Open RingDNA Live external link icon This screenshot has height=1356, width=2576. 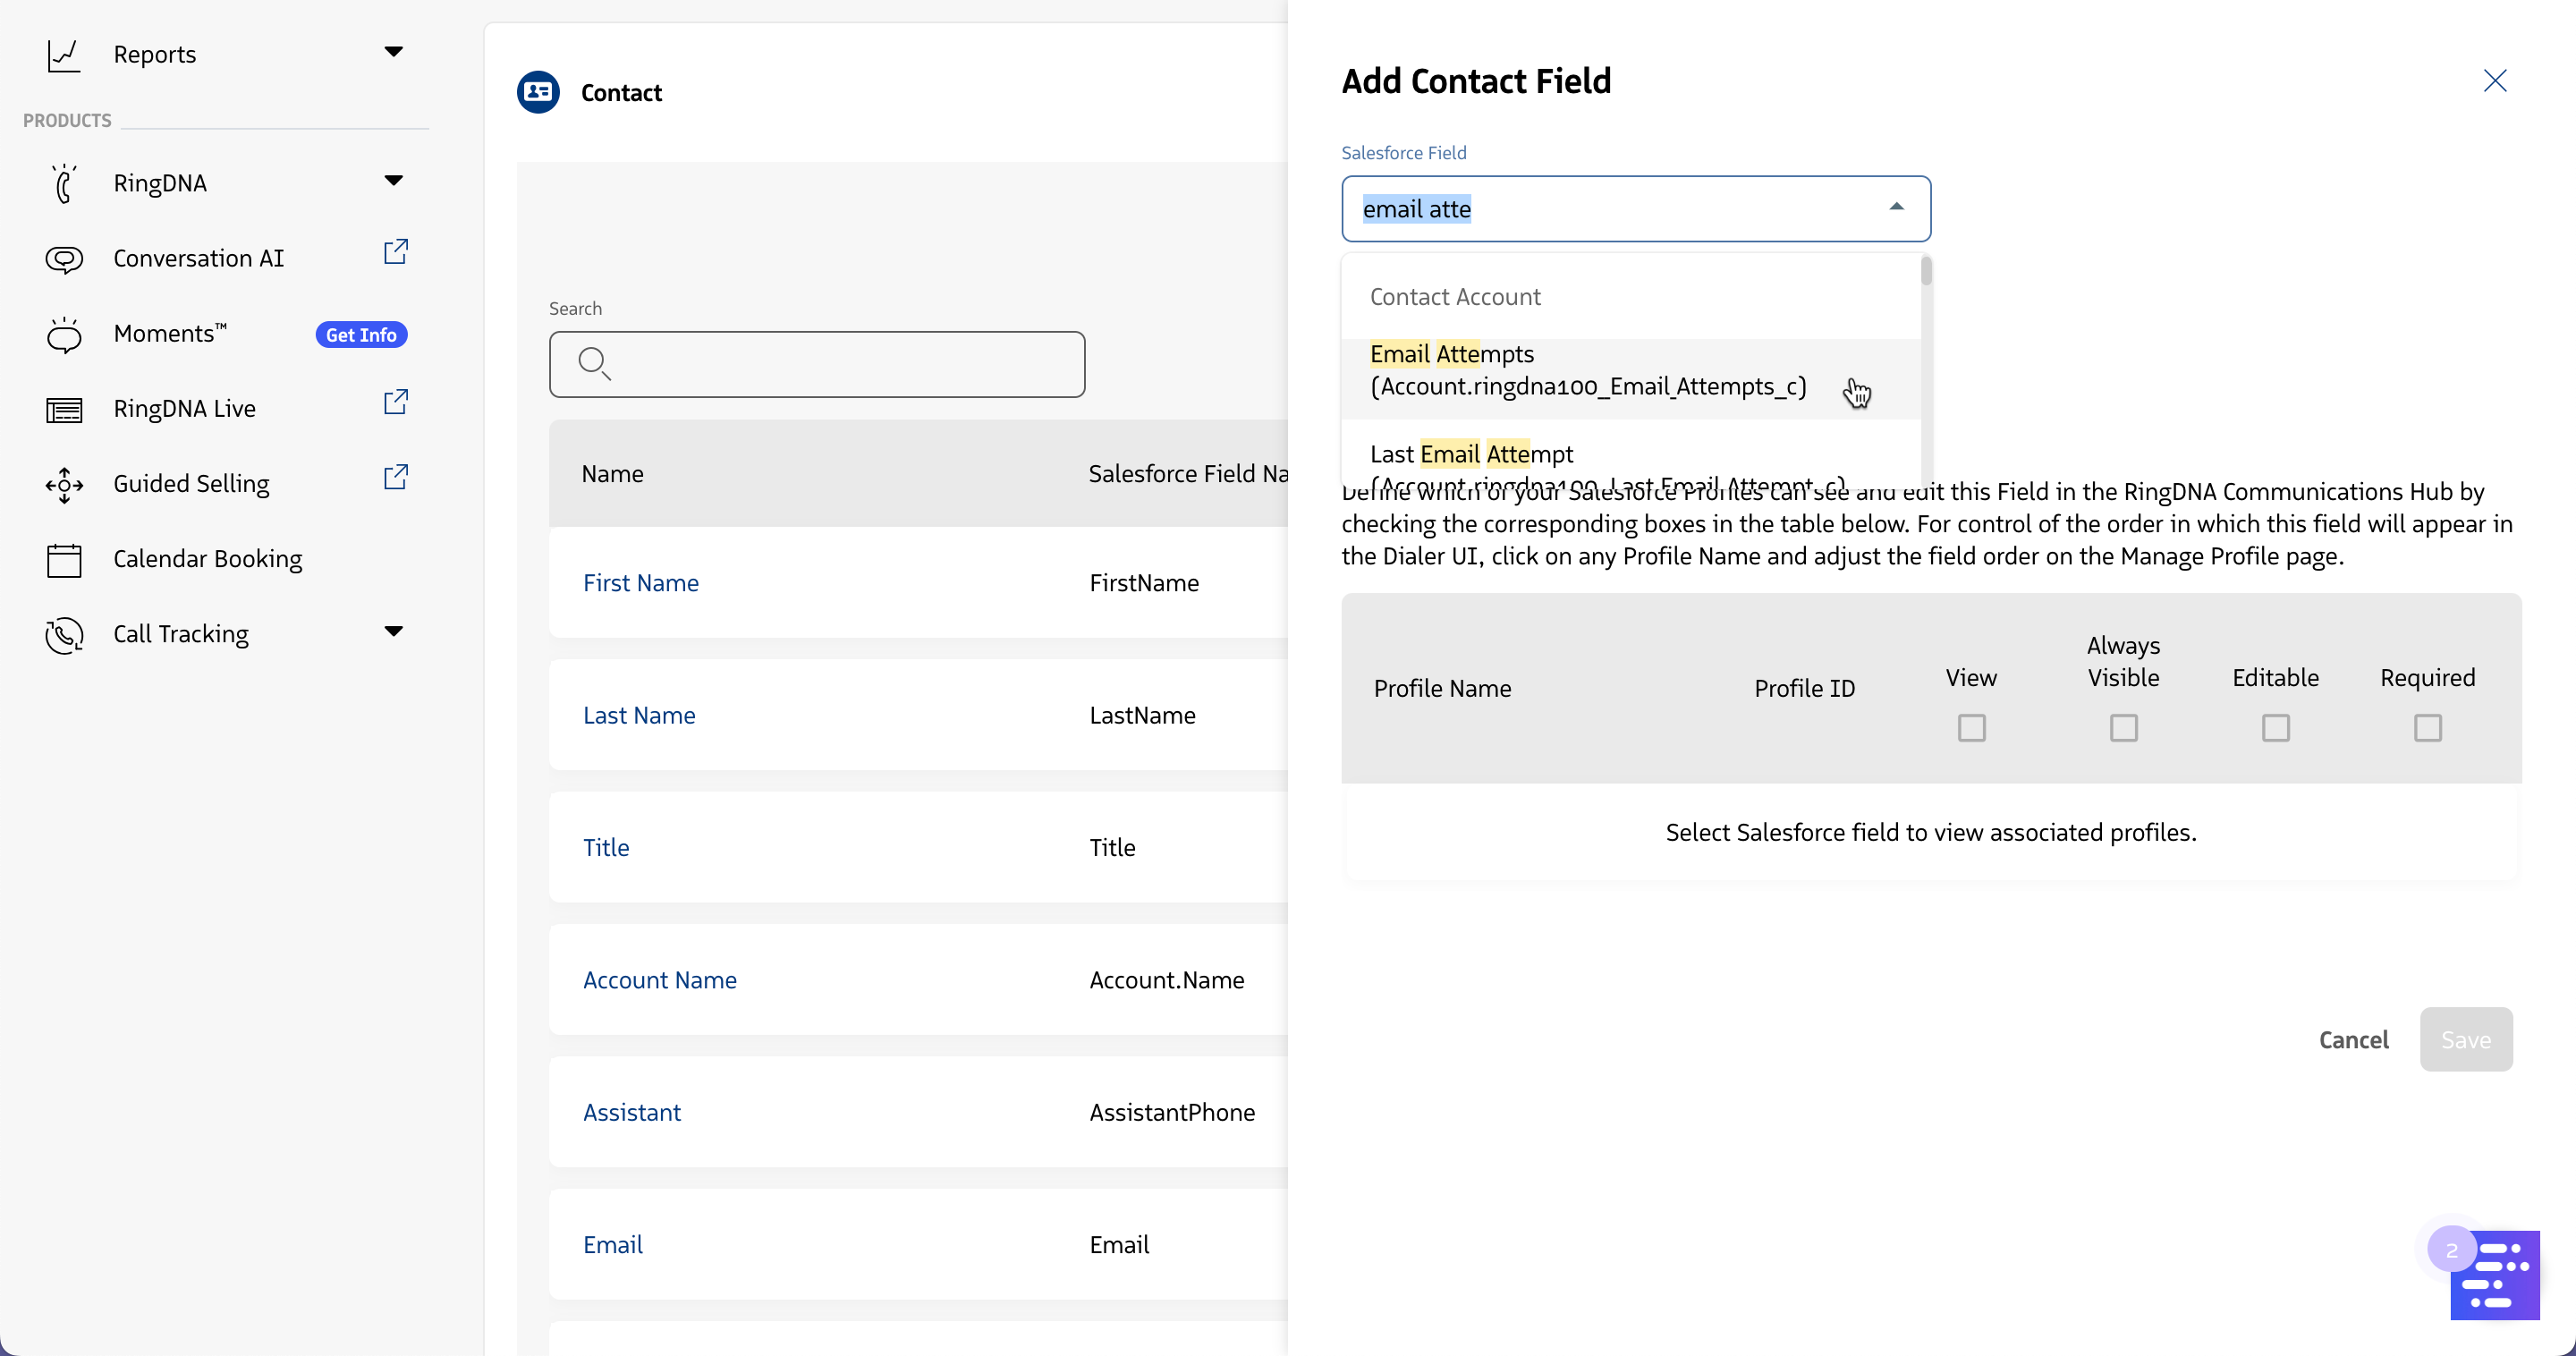[396, 402]
